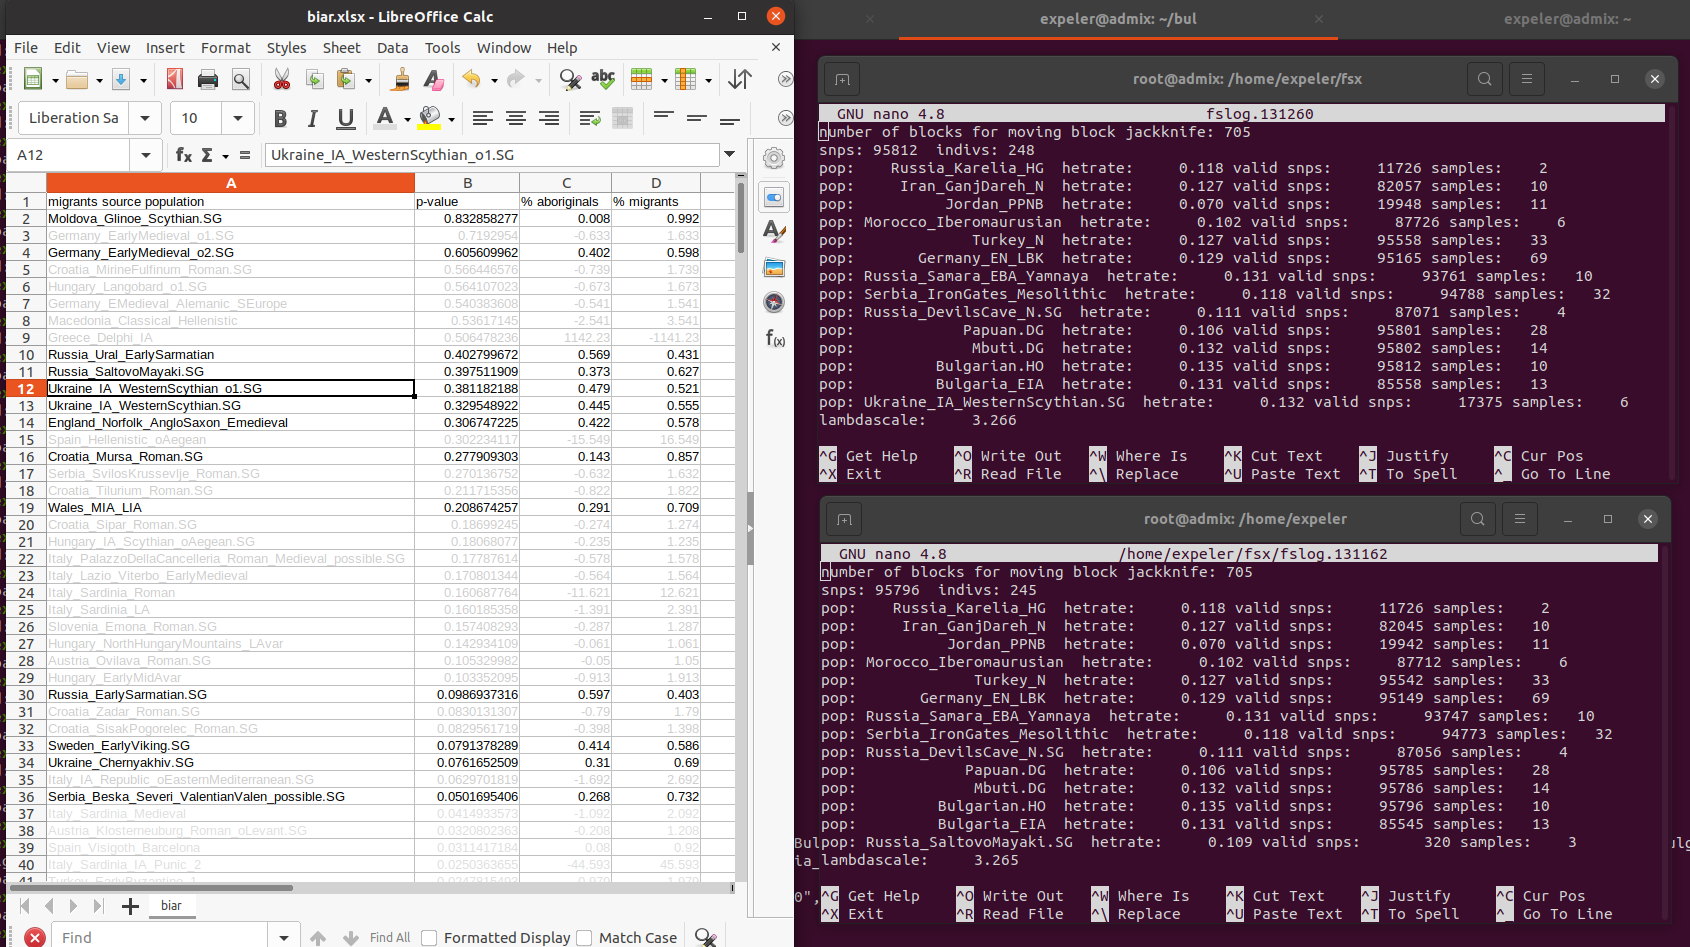This screenshot has height=947, width=1690.
Task: Open the font size dropdown
Action: click(x=238, y=118)
